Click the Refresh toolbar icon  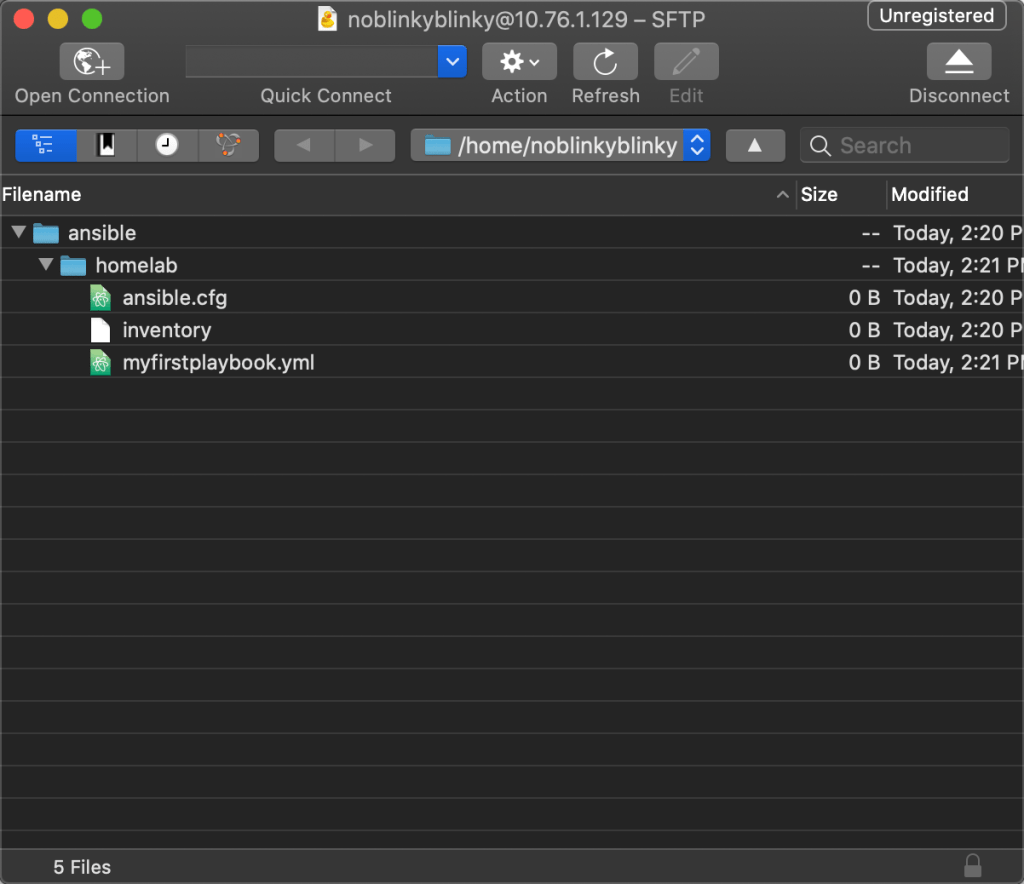click(605, 62)
